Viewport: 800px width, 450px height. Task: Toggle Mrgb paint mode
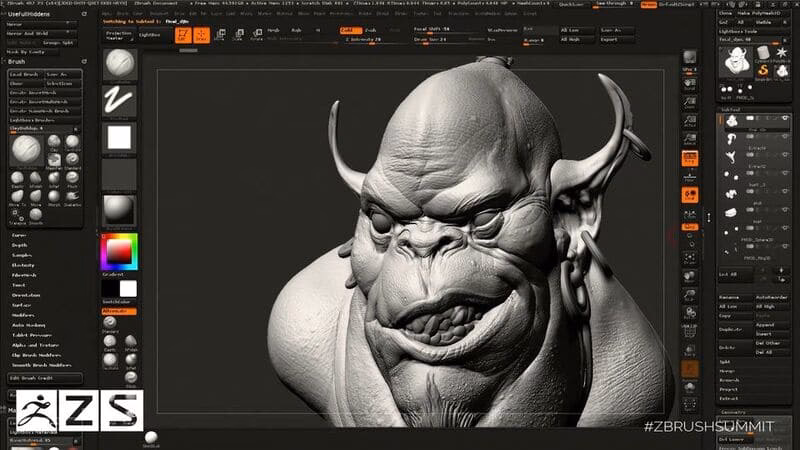pyautogui.click(x=273, y=31)
